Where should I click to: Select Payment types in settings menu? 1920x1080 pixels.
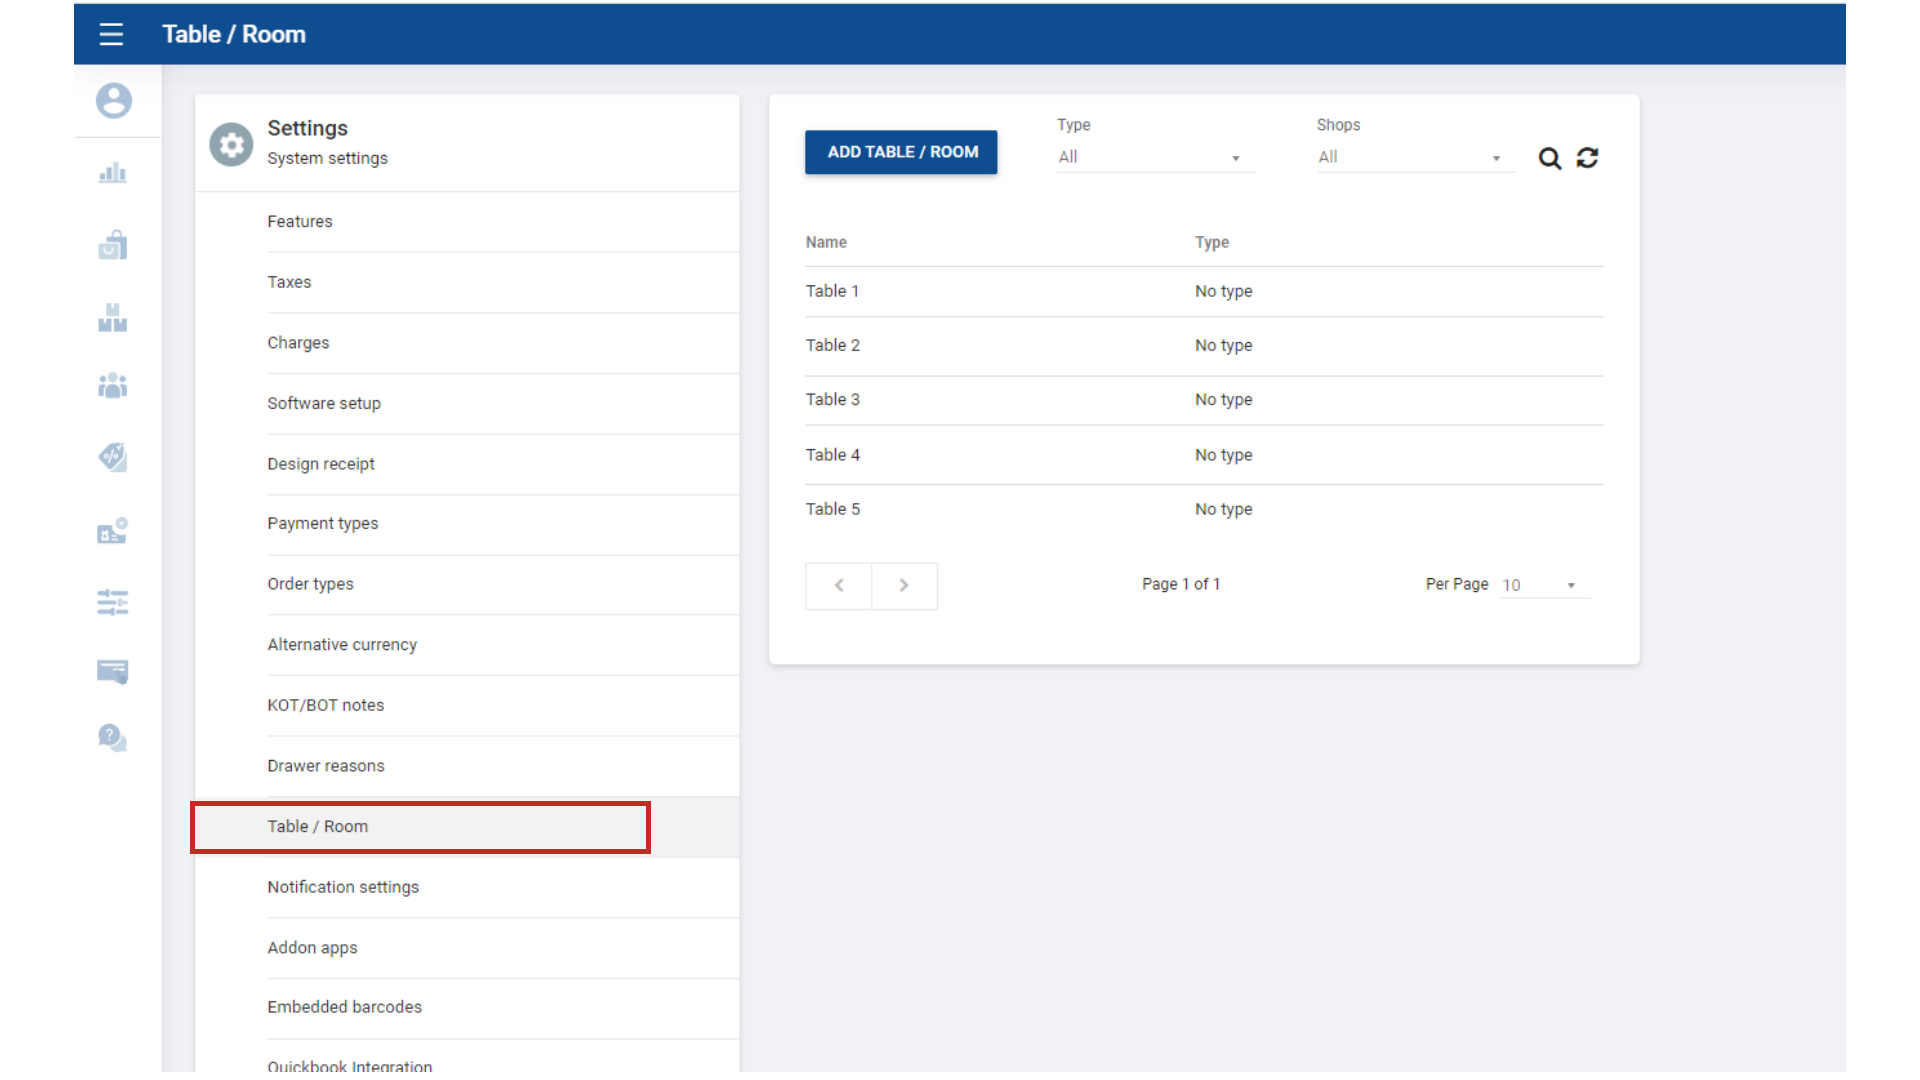[x=322, y=524]
